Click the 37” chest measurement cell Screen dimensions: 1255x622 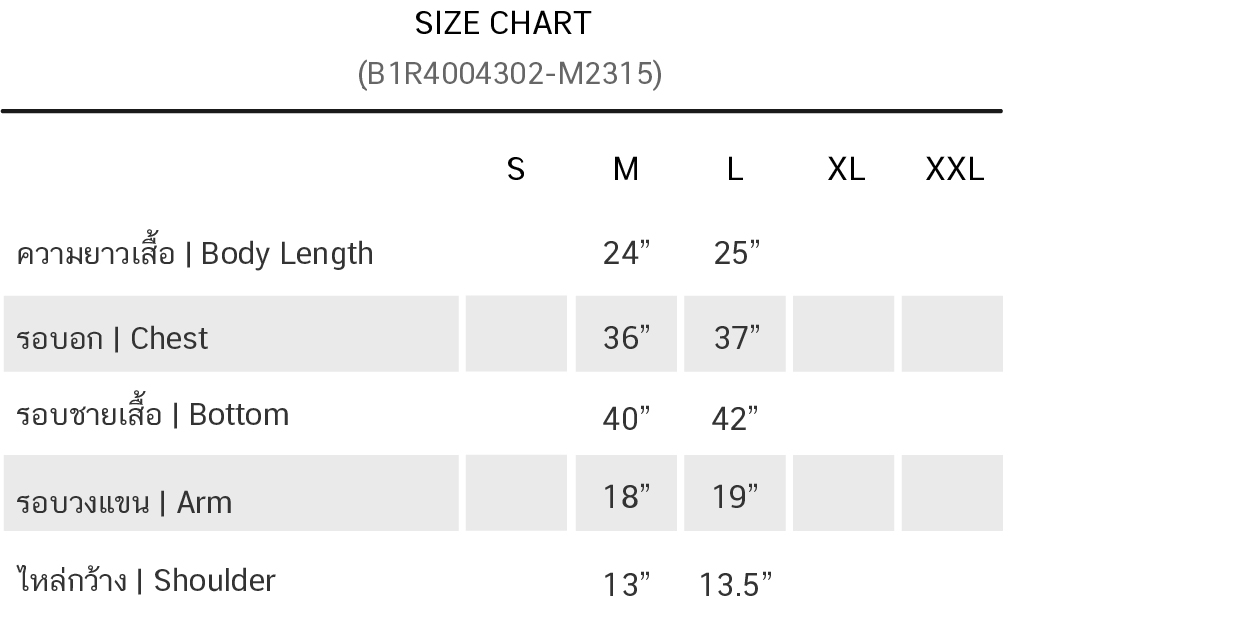735,334
